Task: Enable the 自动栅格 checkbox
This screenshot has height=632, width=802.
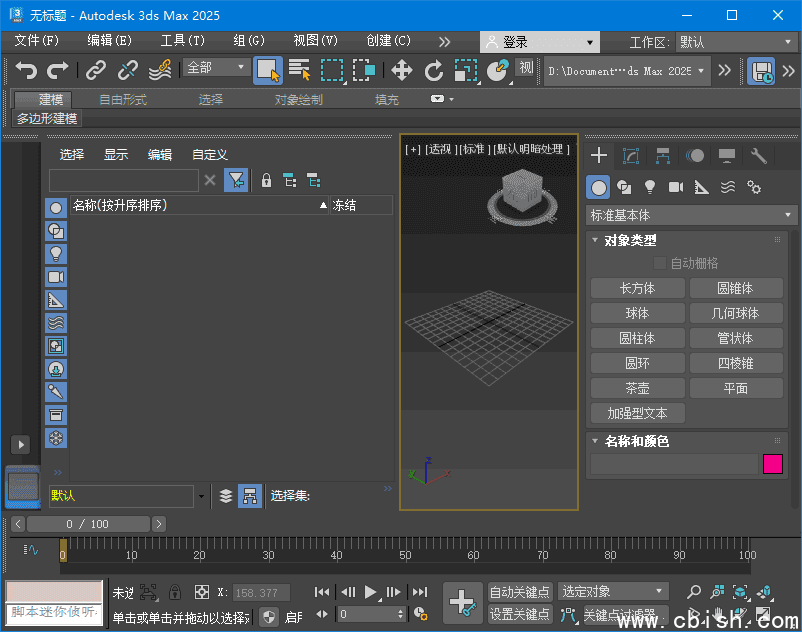Action: pos(658,262)
